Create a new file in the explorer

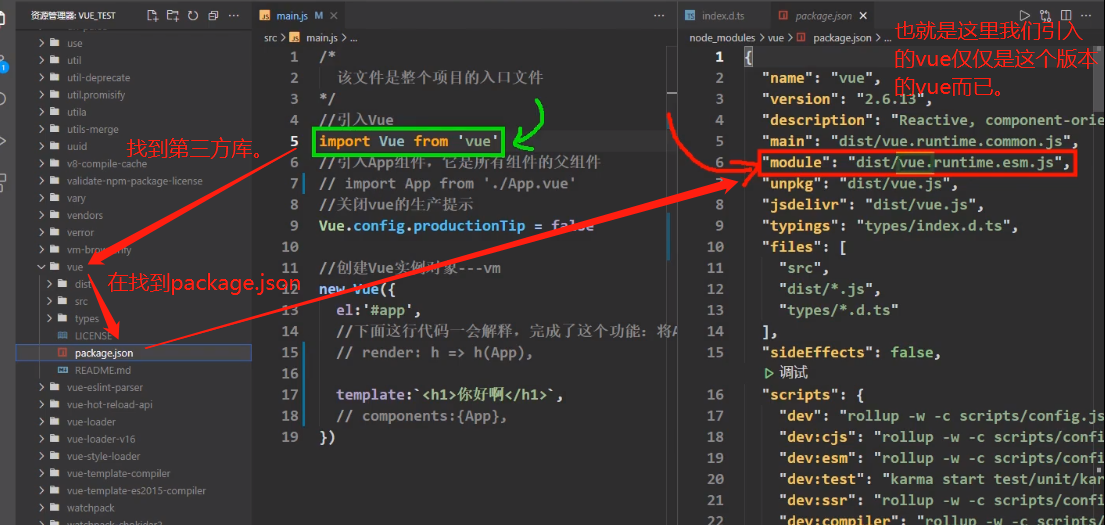pos(152,15)
